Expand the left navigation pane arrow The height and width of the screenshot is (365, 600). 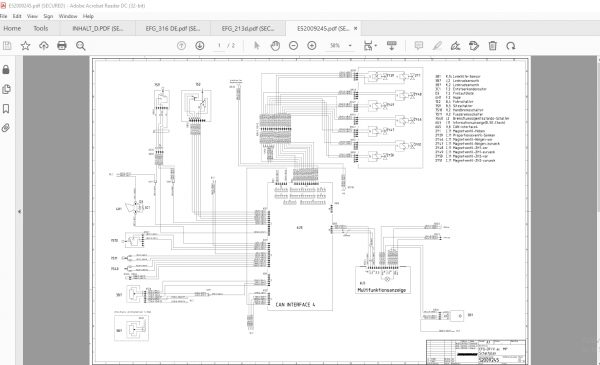point(20,211)
